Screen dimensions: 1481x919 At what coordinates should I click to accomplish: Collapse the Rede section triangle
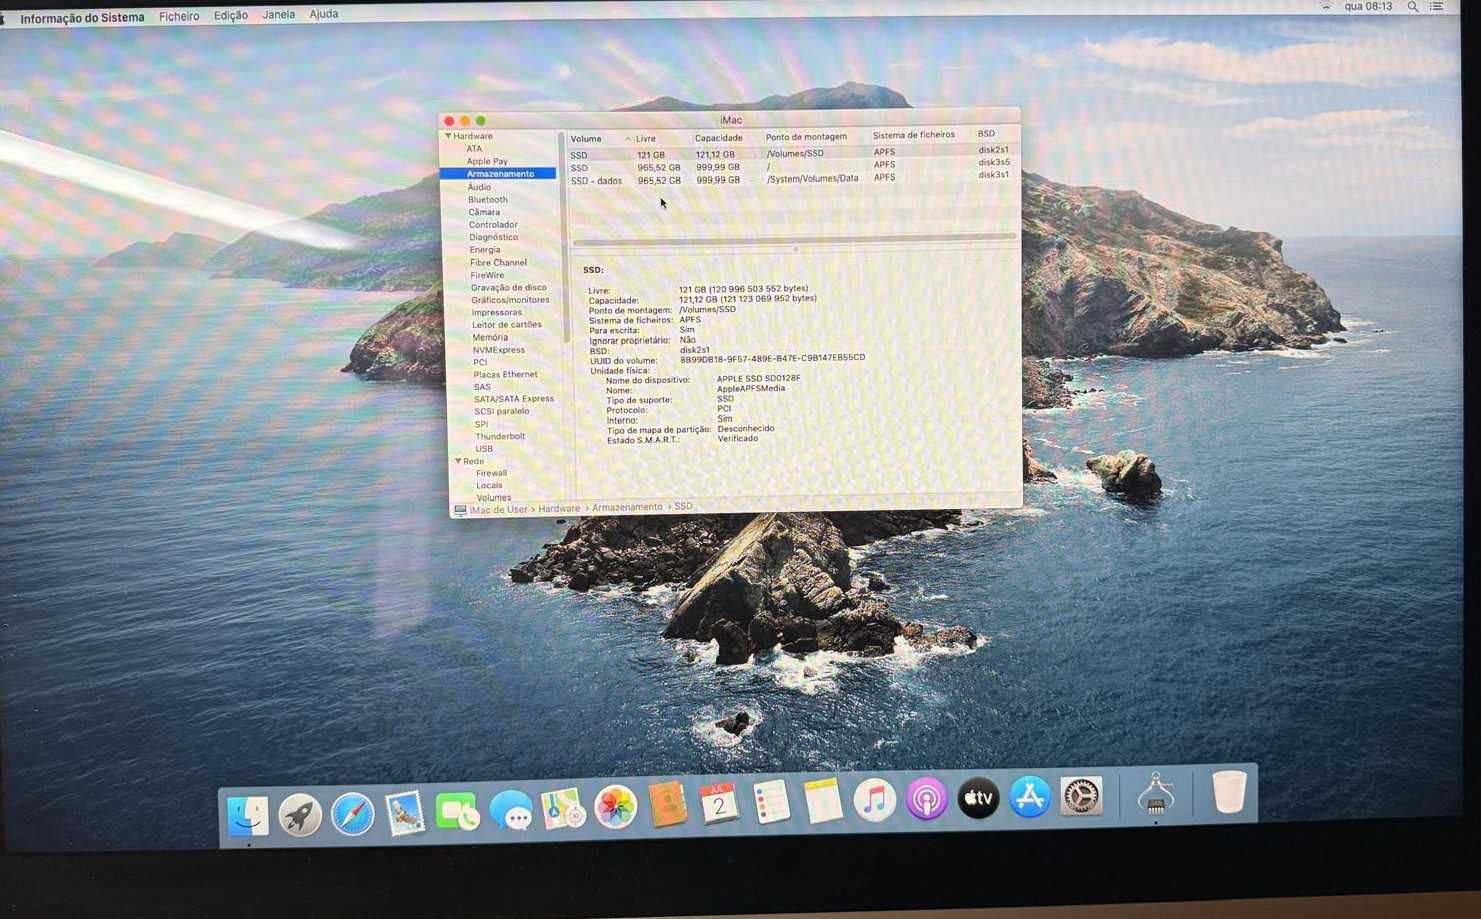(x=458, y=461)
